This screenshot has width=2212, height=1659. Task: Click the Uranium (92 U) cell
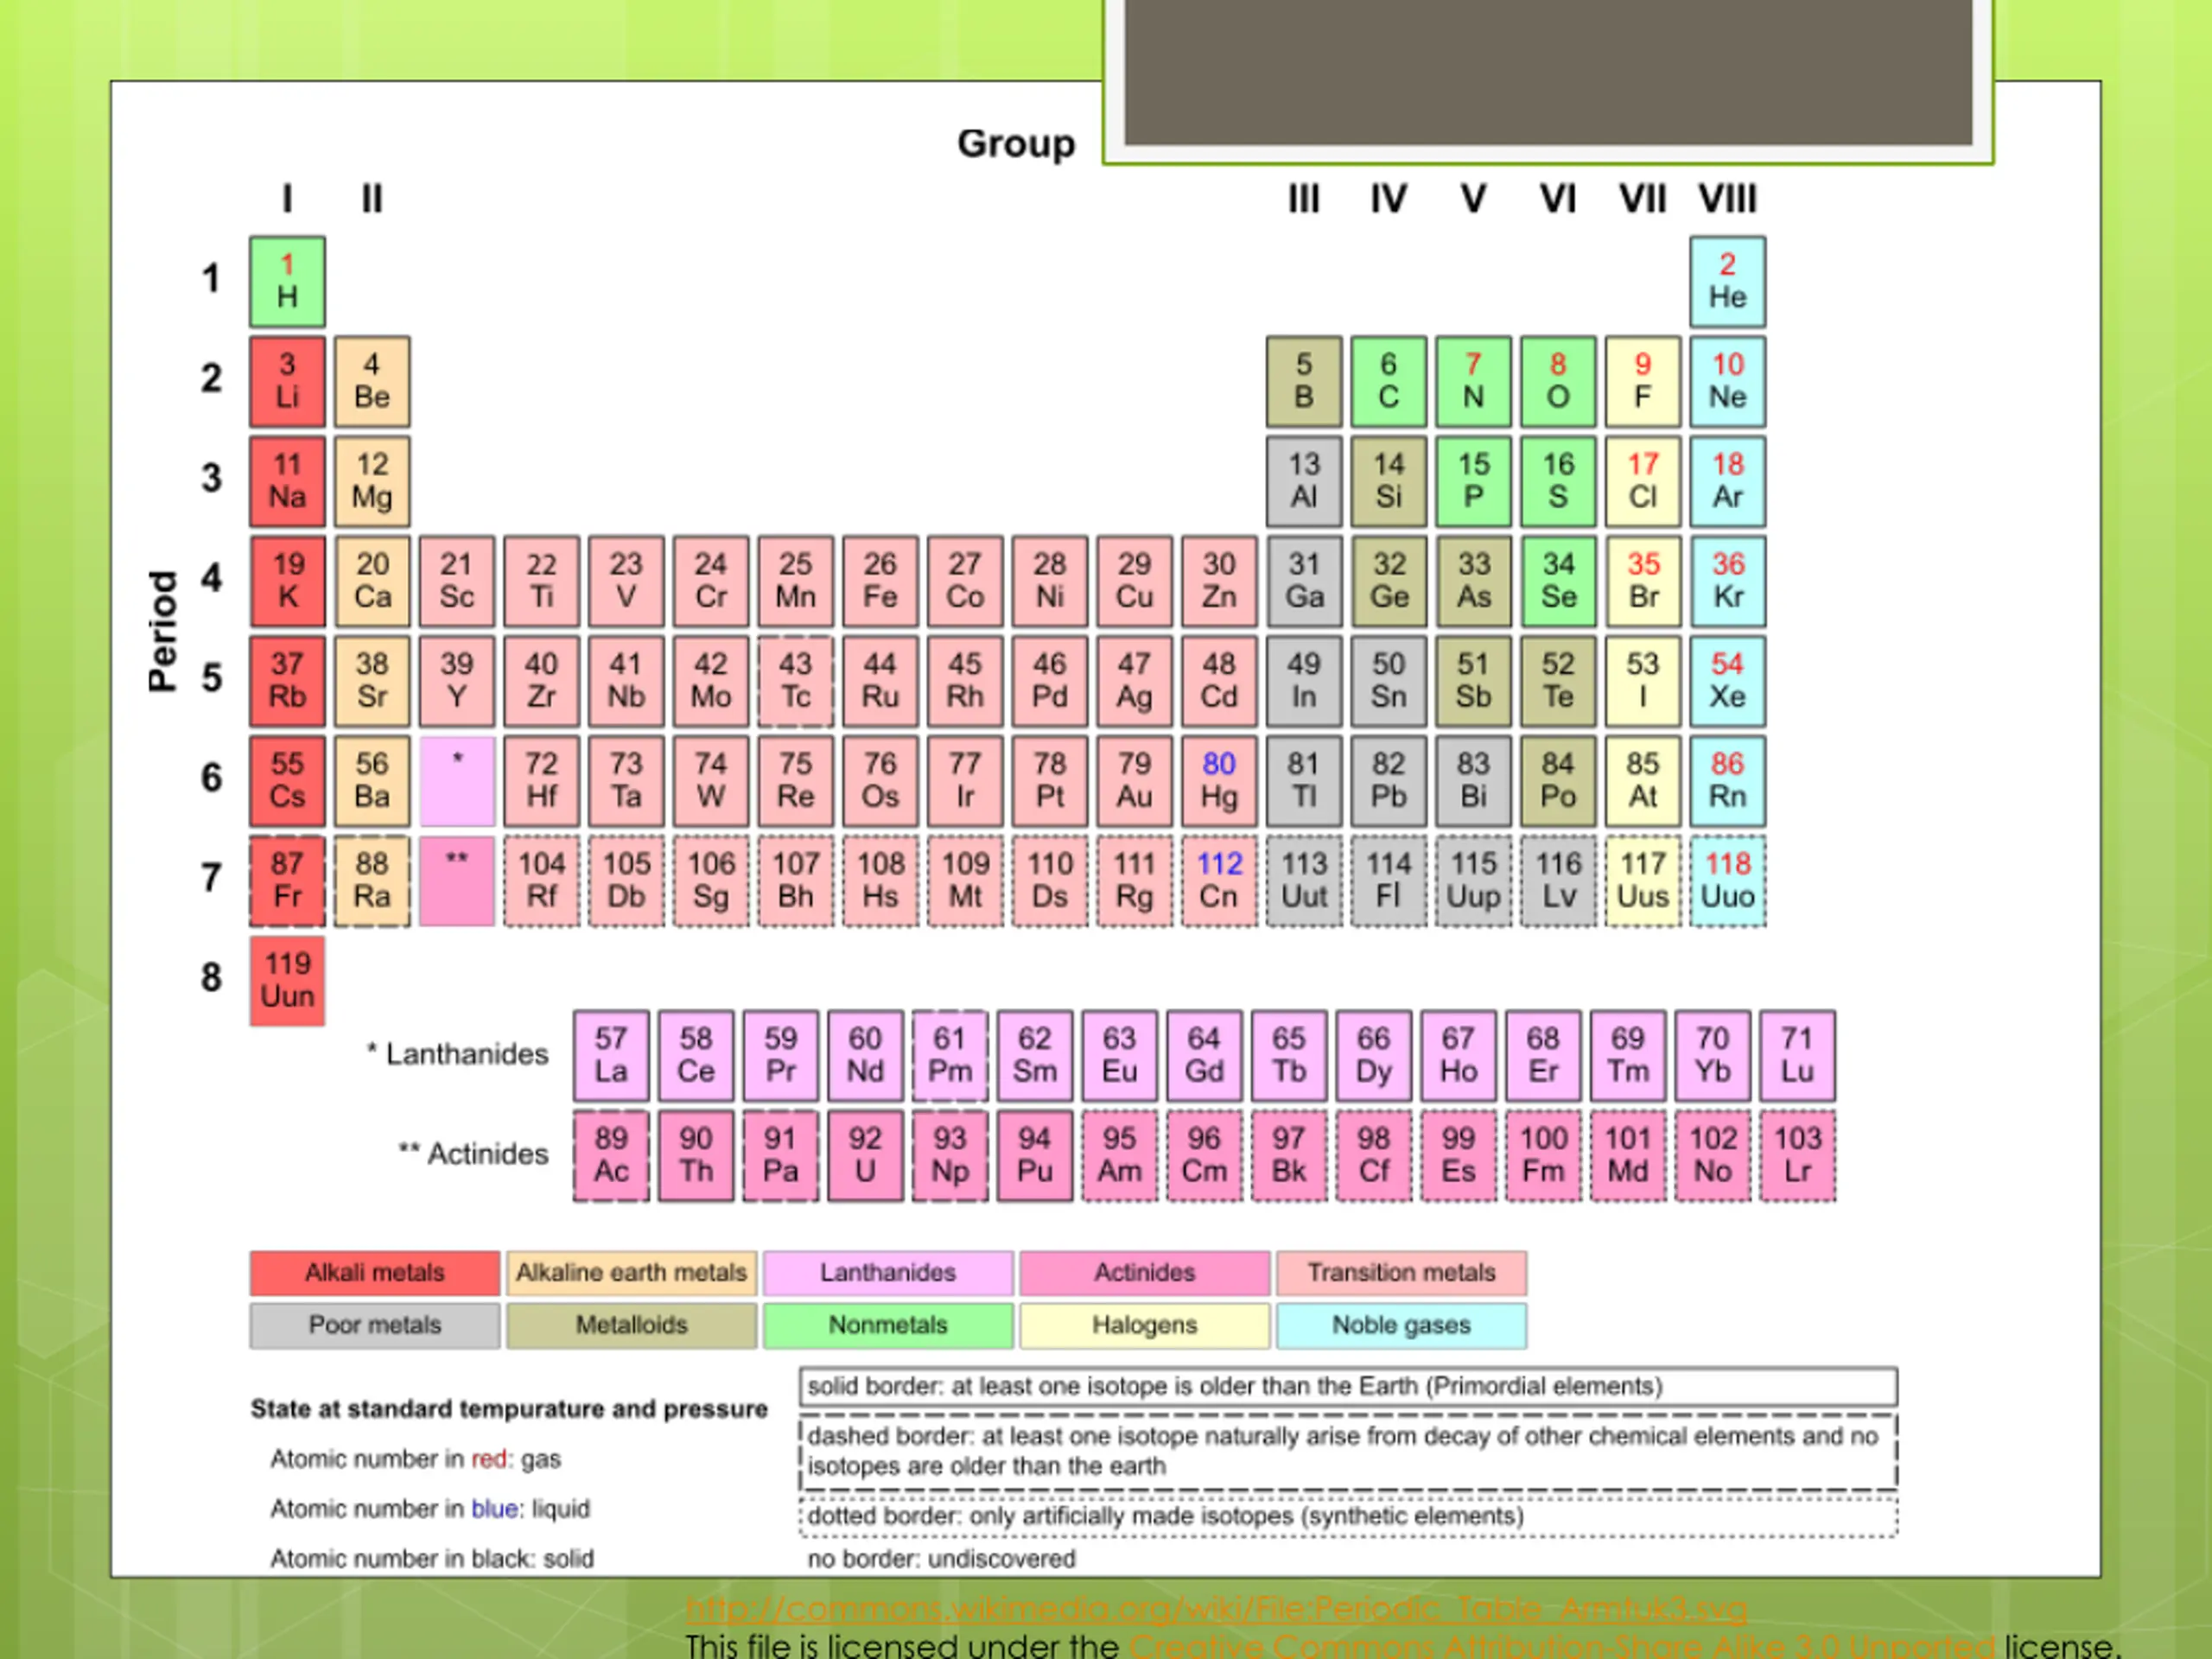coord(865,1155)
